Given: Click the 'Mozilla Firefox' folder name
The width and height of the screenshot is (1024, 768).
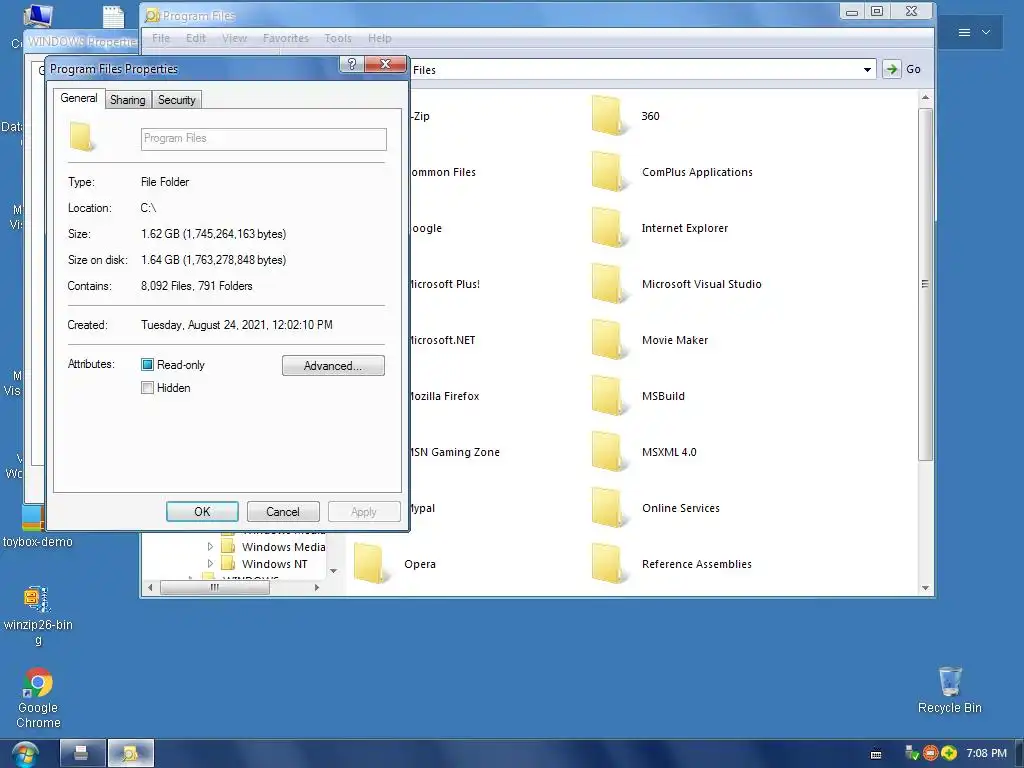Looking at the screenshot, I should coord(444,396).
